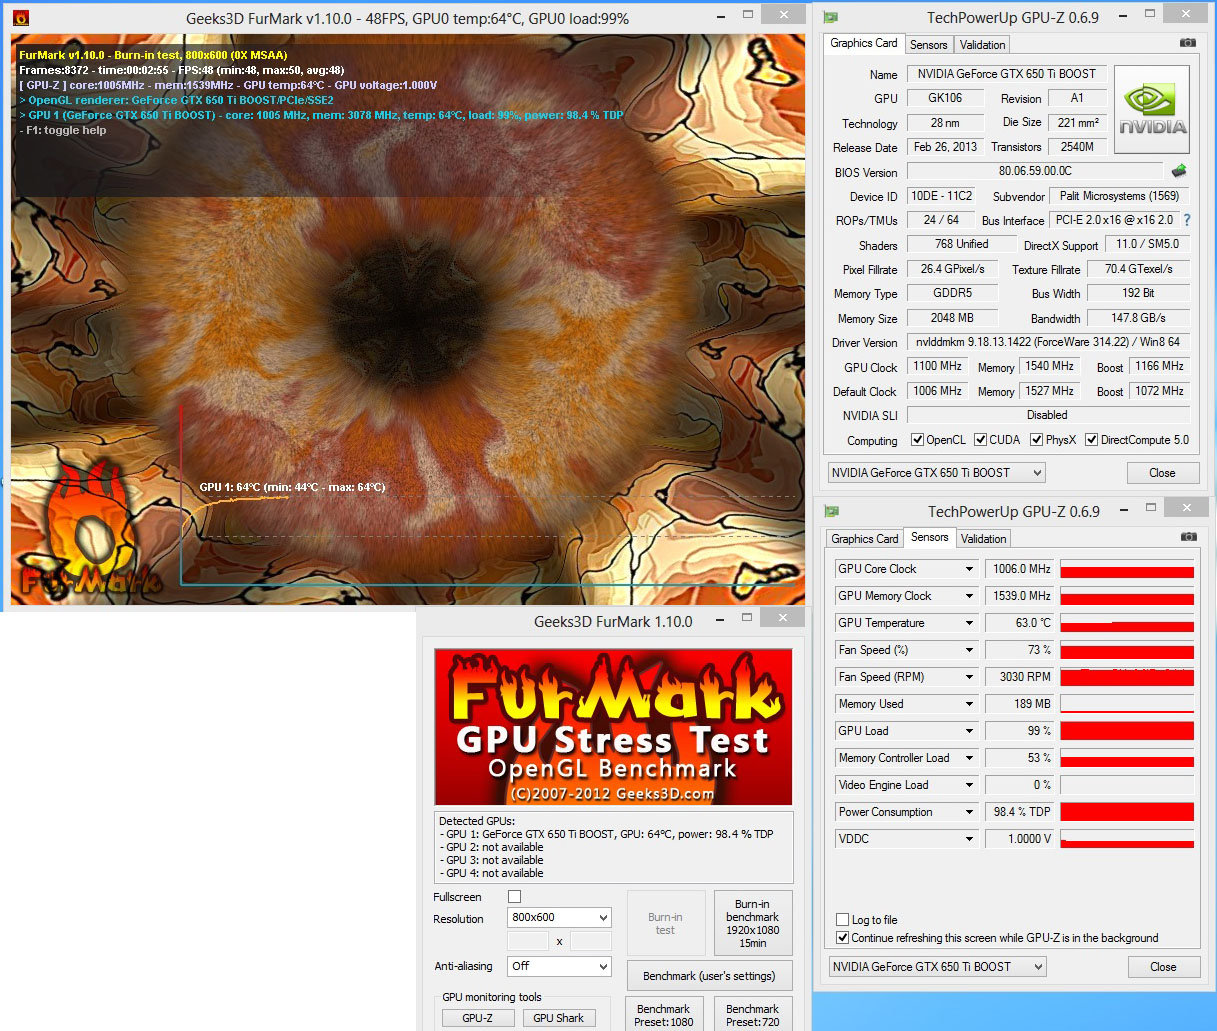Click the Power Consumption red graph bar
This screenshot has width=1217, height=1031.
click(x=1127, y=812)
